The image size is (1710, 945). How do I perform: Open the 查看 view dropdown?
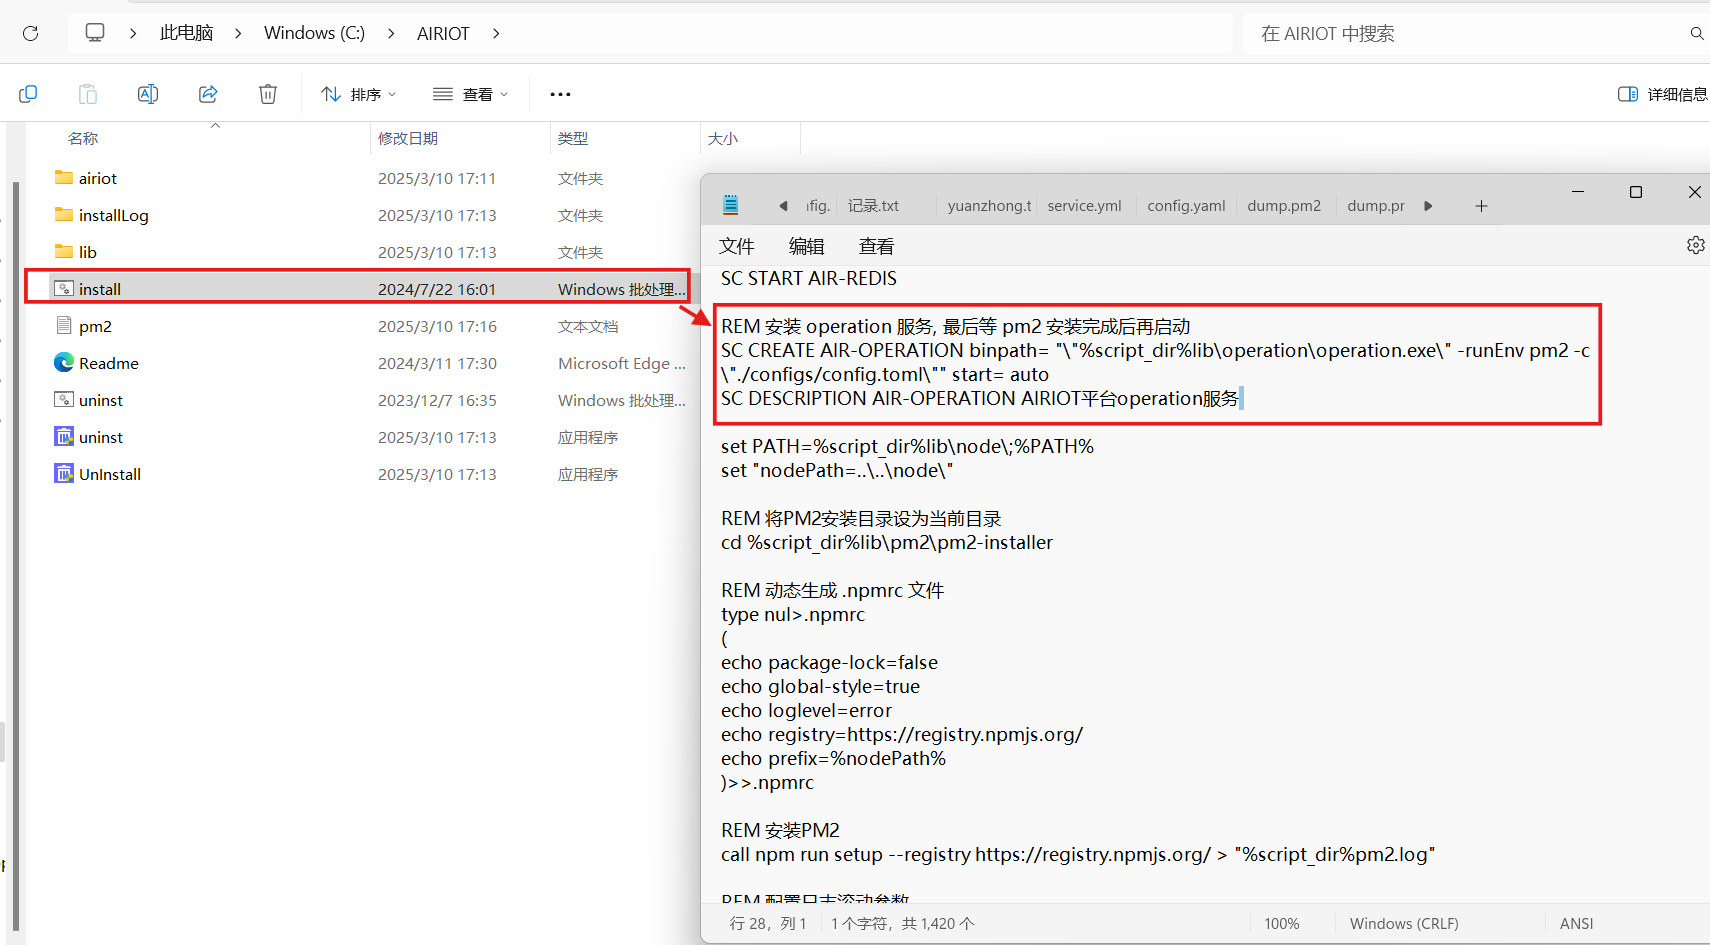pos(470,93)
